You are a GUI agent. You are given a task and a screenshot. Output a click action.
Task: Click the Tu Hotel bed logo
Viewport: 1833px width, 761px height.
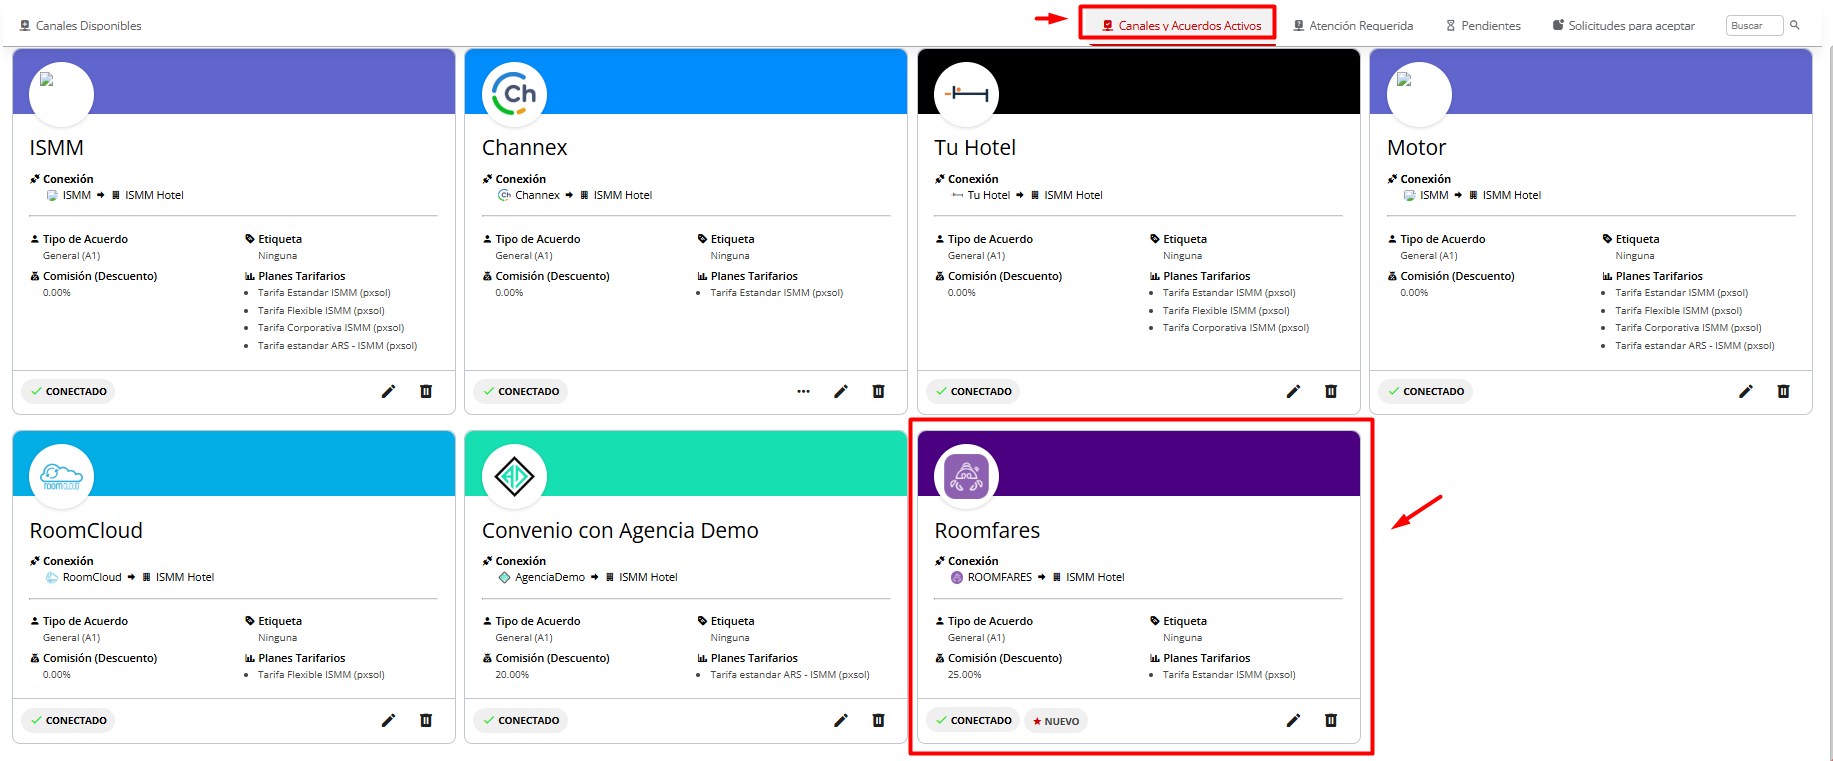tap(966, 94)
